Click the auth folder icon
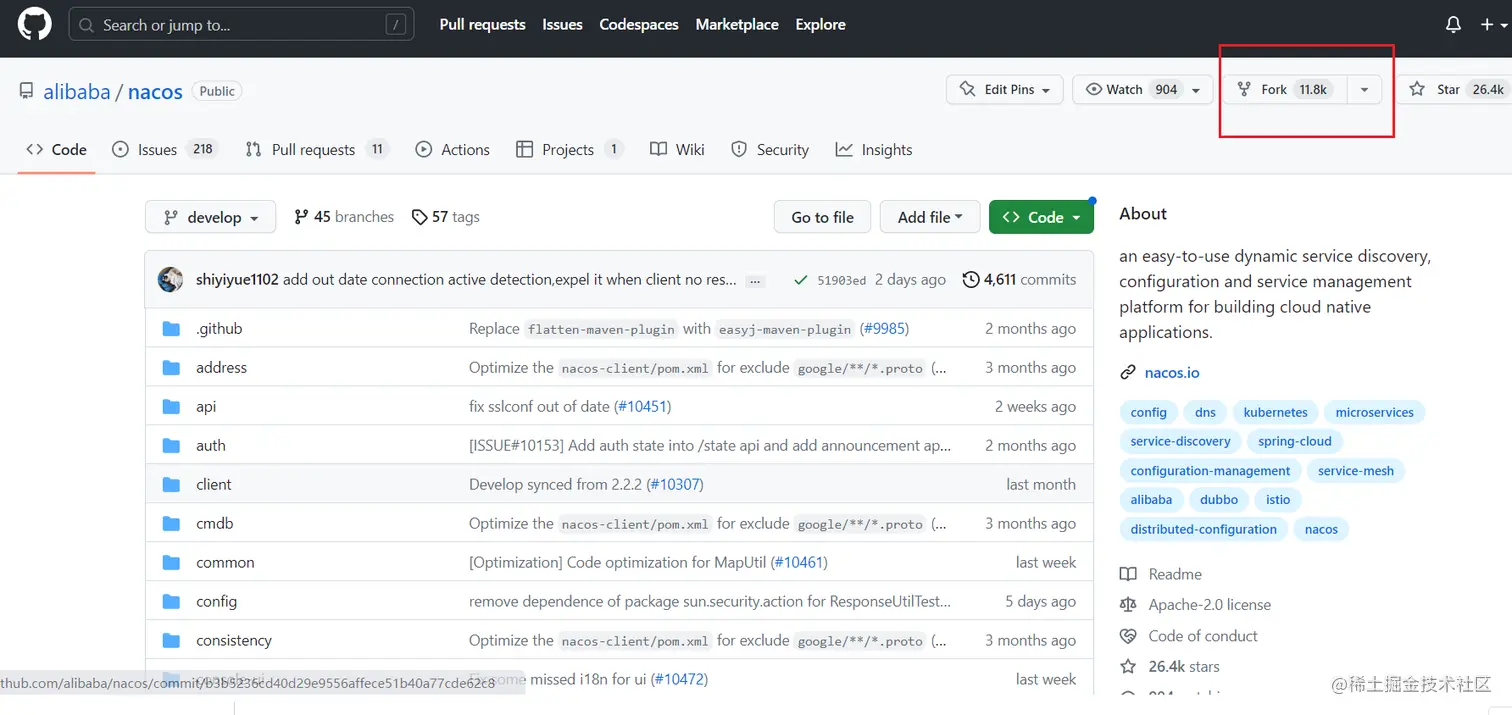This screenshot has width=1512, height=715. pyautogui.click(x=171, y=445)
